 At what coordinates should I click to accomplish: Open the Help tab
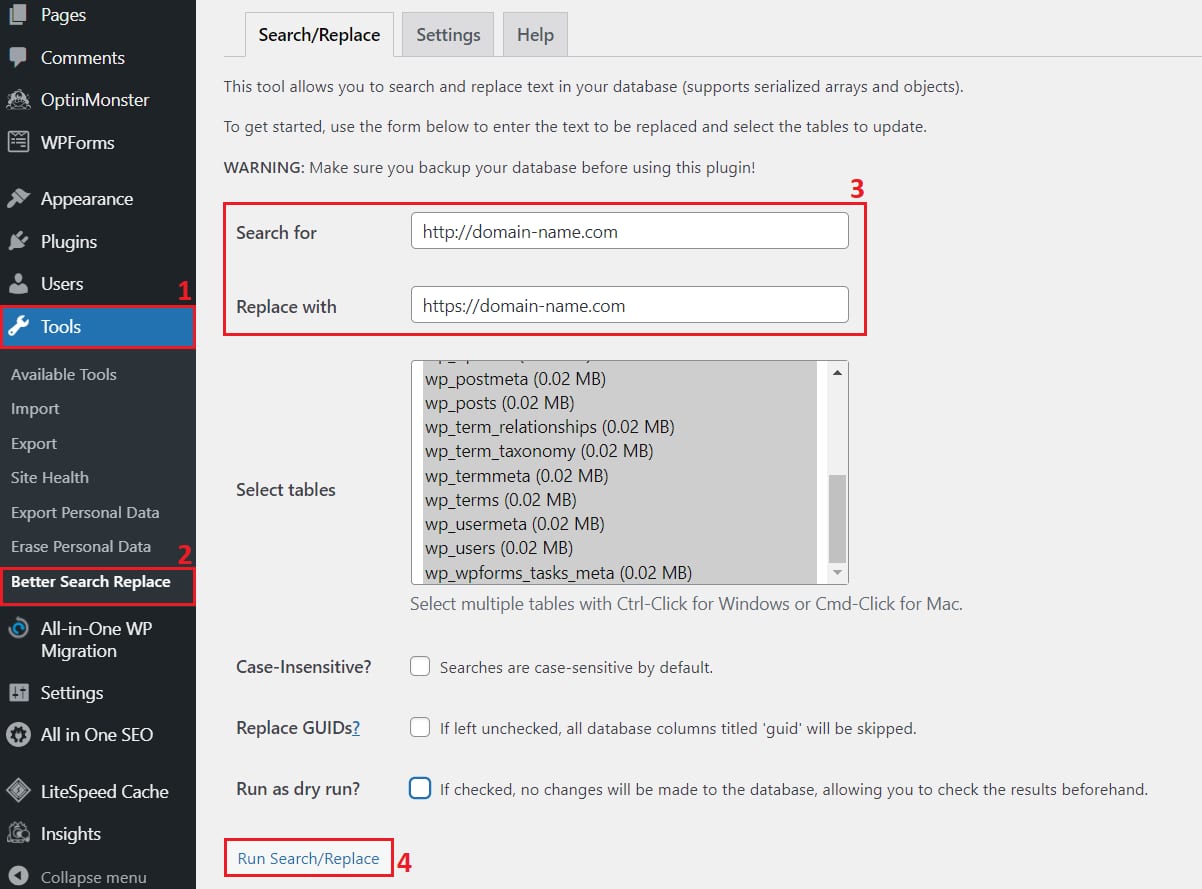coord(534,33)
